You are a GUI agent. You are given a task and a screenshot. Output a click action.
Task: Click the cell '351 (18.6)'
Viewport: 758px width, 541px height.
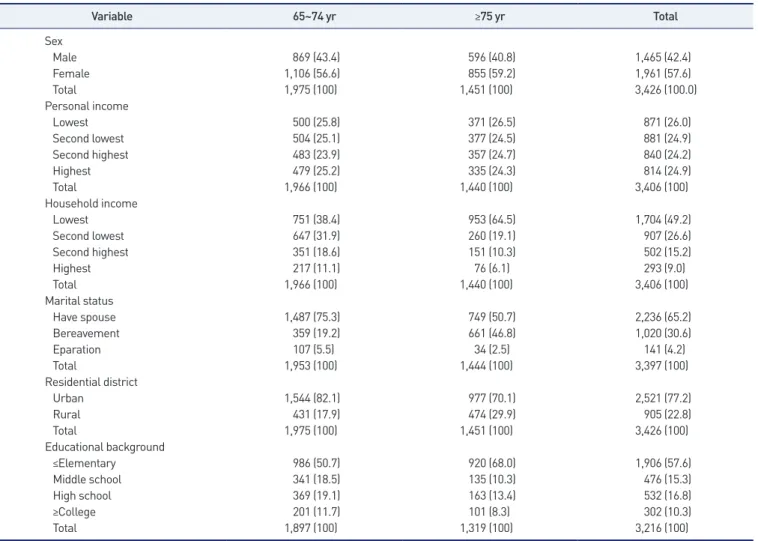click(x=316, y=252)
